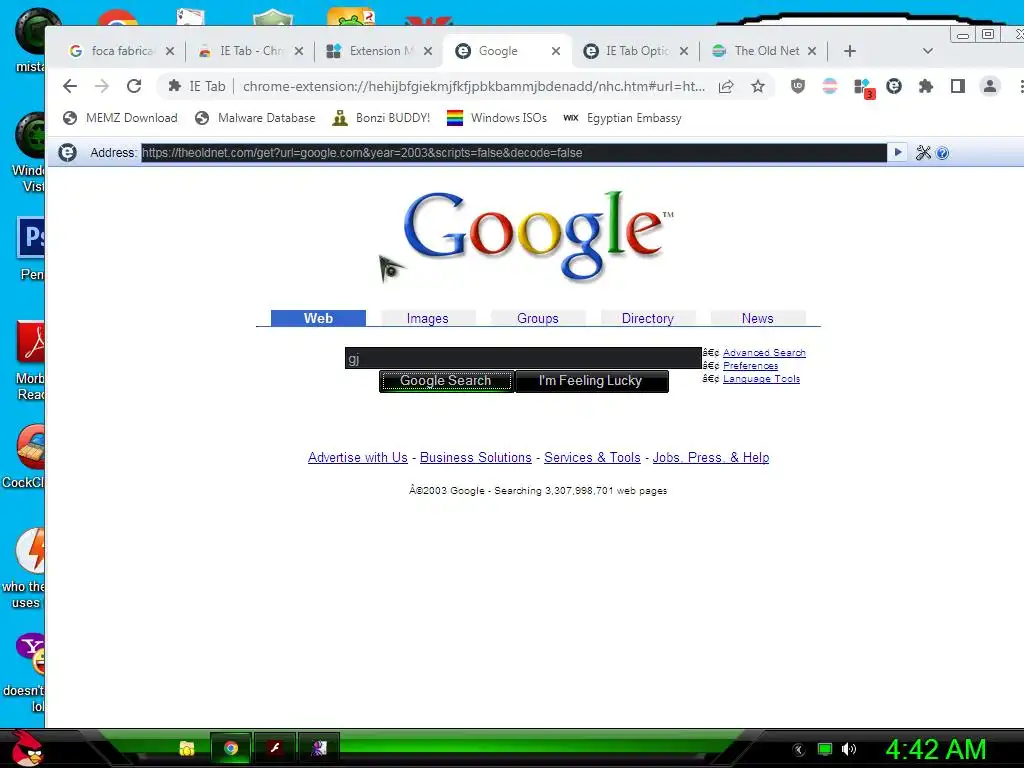The image size is (1024, 768).
Task: Toggle the Chrome side panel
Action: point(957,86)
